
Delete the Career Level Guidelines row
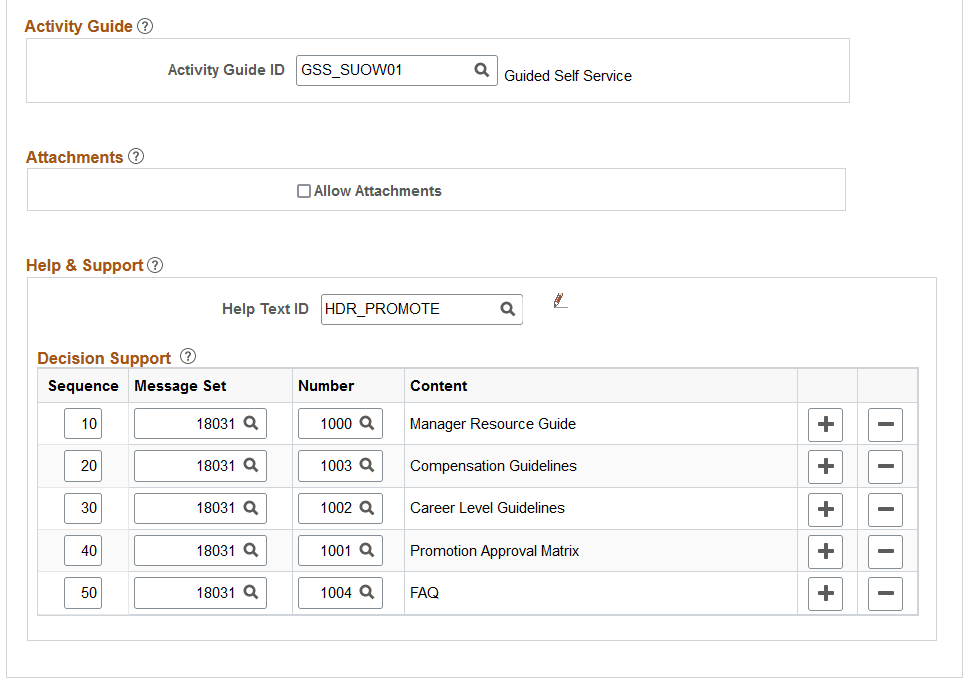click(885, 509)
